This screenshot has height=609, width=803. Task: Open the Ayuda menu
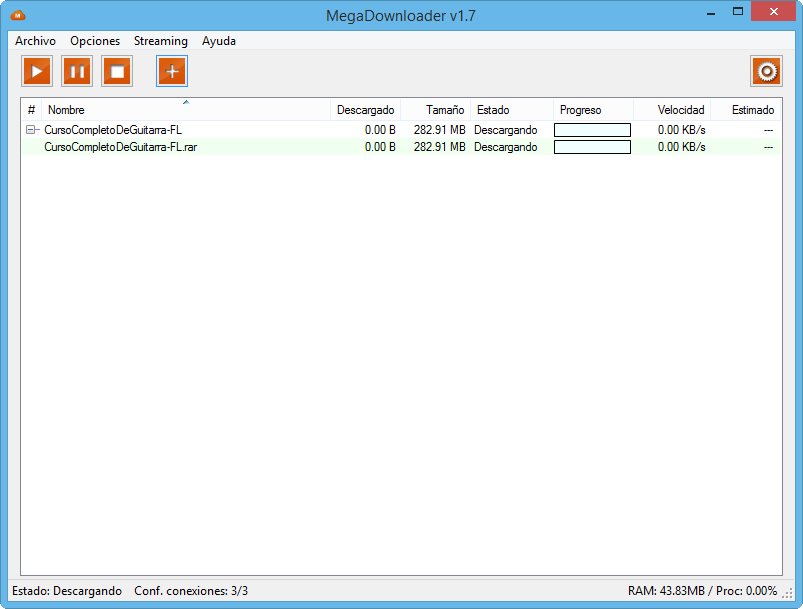pos(219,40)
